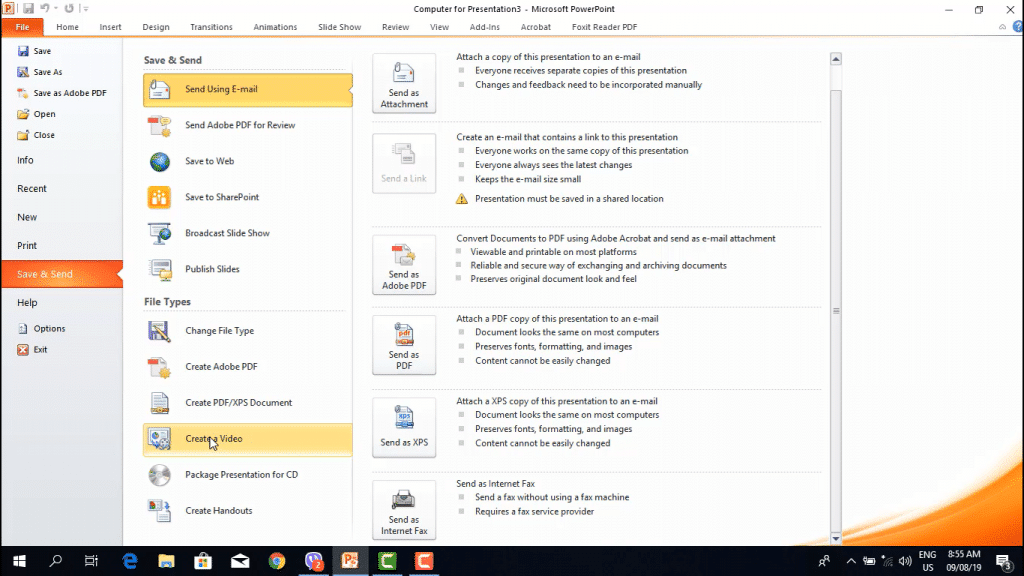Open the Windows Start menu
Image resolution: width=1024 pixels, height=576 pixels.
(20, 561)
